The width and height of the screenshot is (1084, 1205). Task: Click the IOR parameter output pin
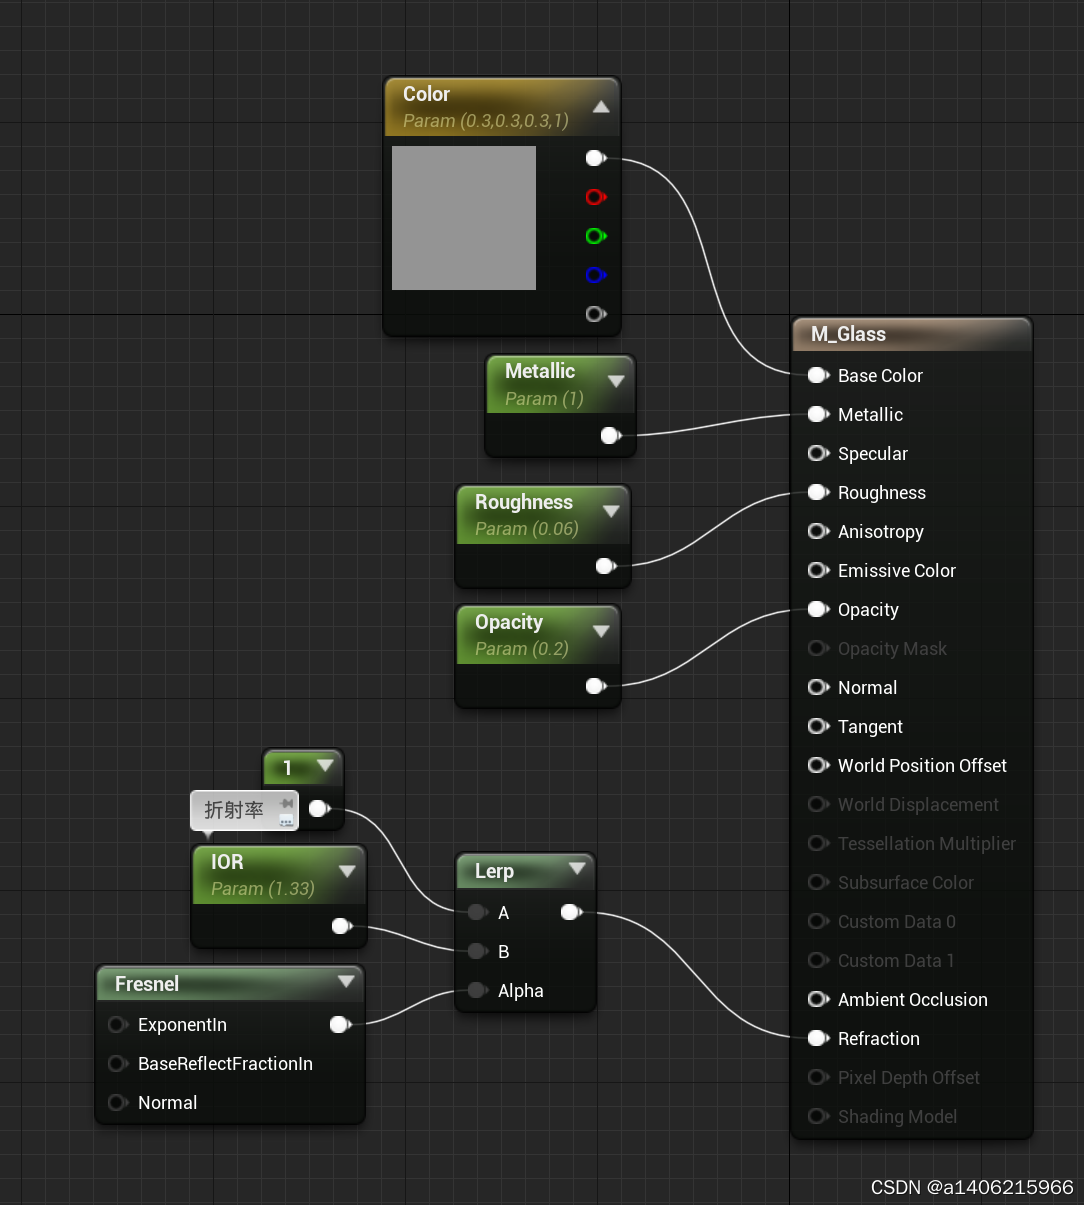[x=340, y=925]
